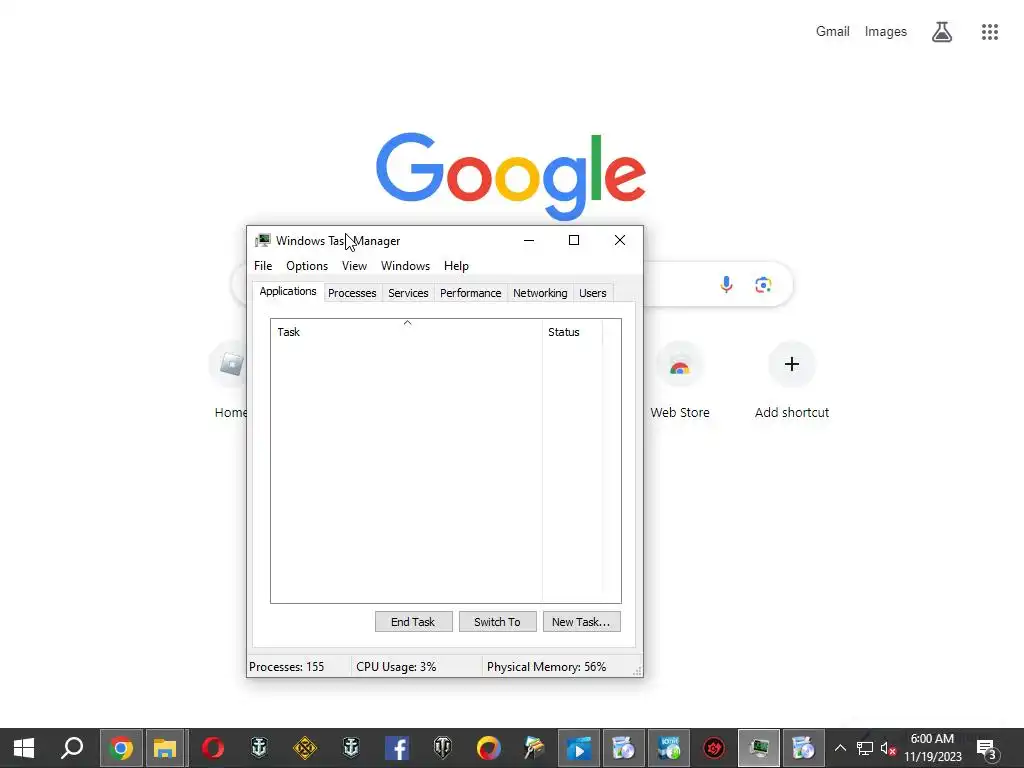Click the End Task button
This screenshot has height=768, width=1024.
(413, 622)
